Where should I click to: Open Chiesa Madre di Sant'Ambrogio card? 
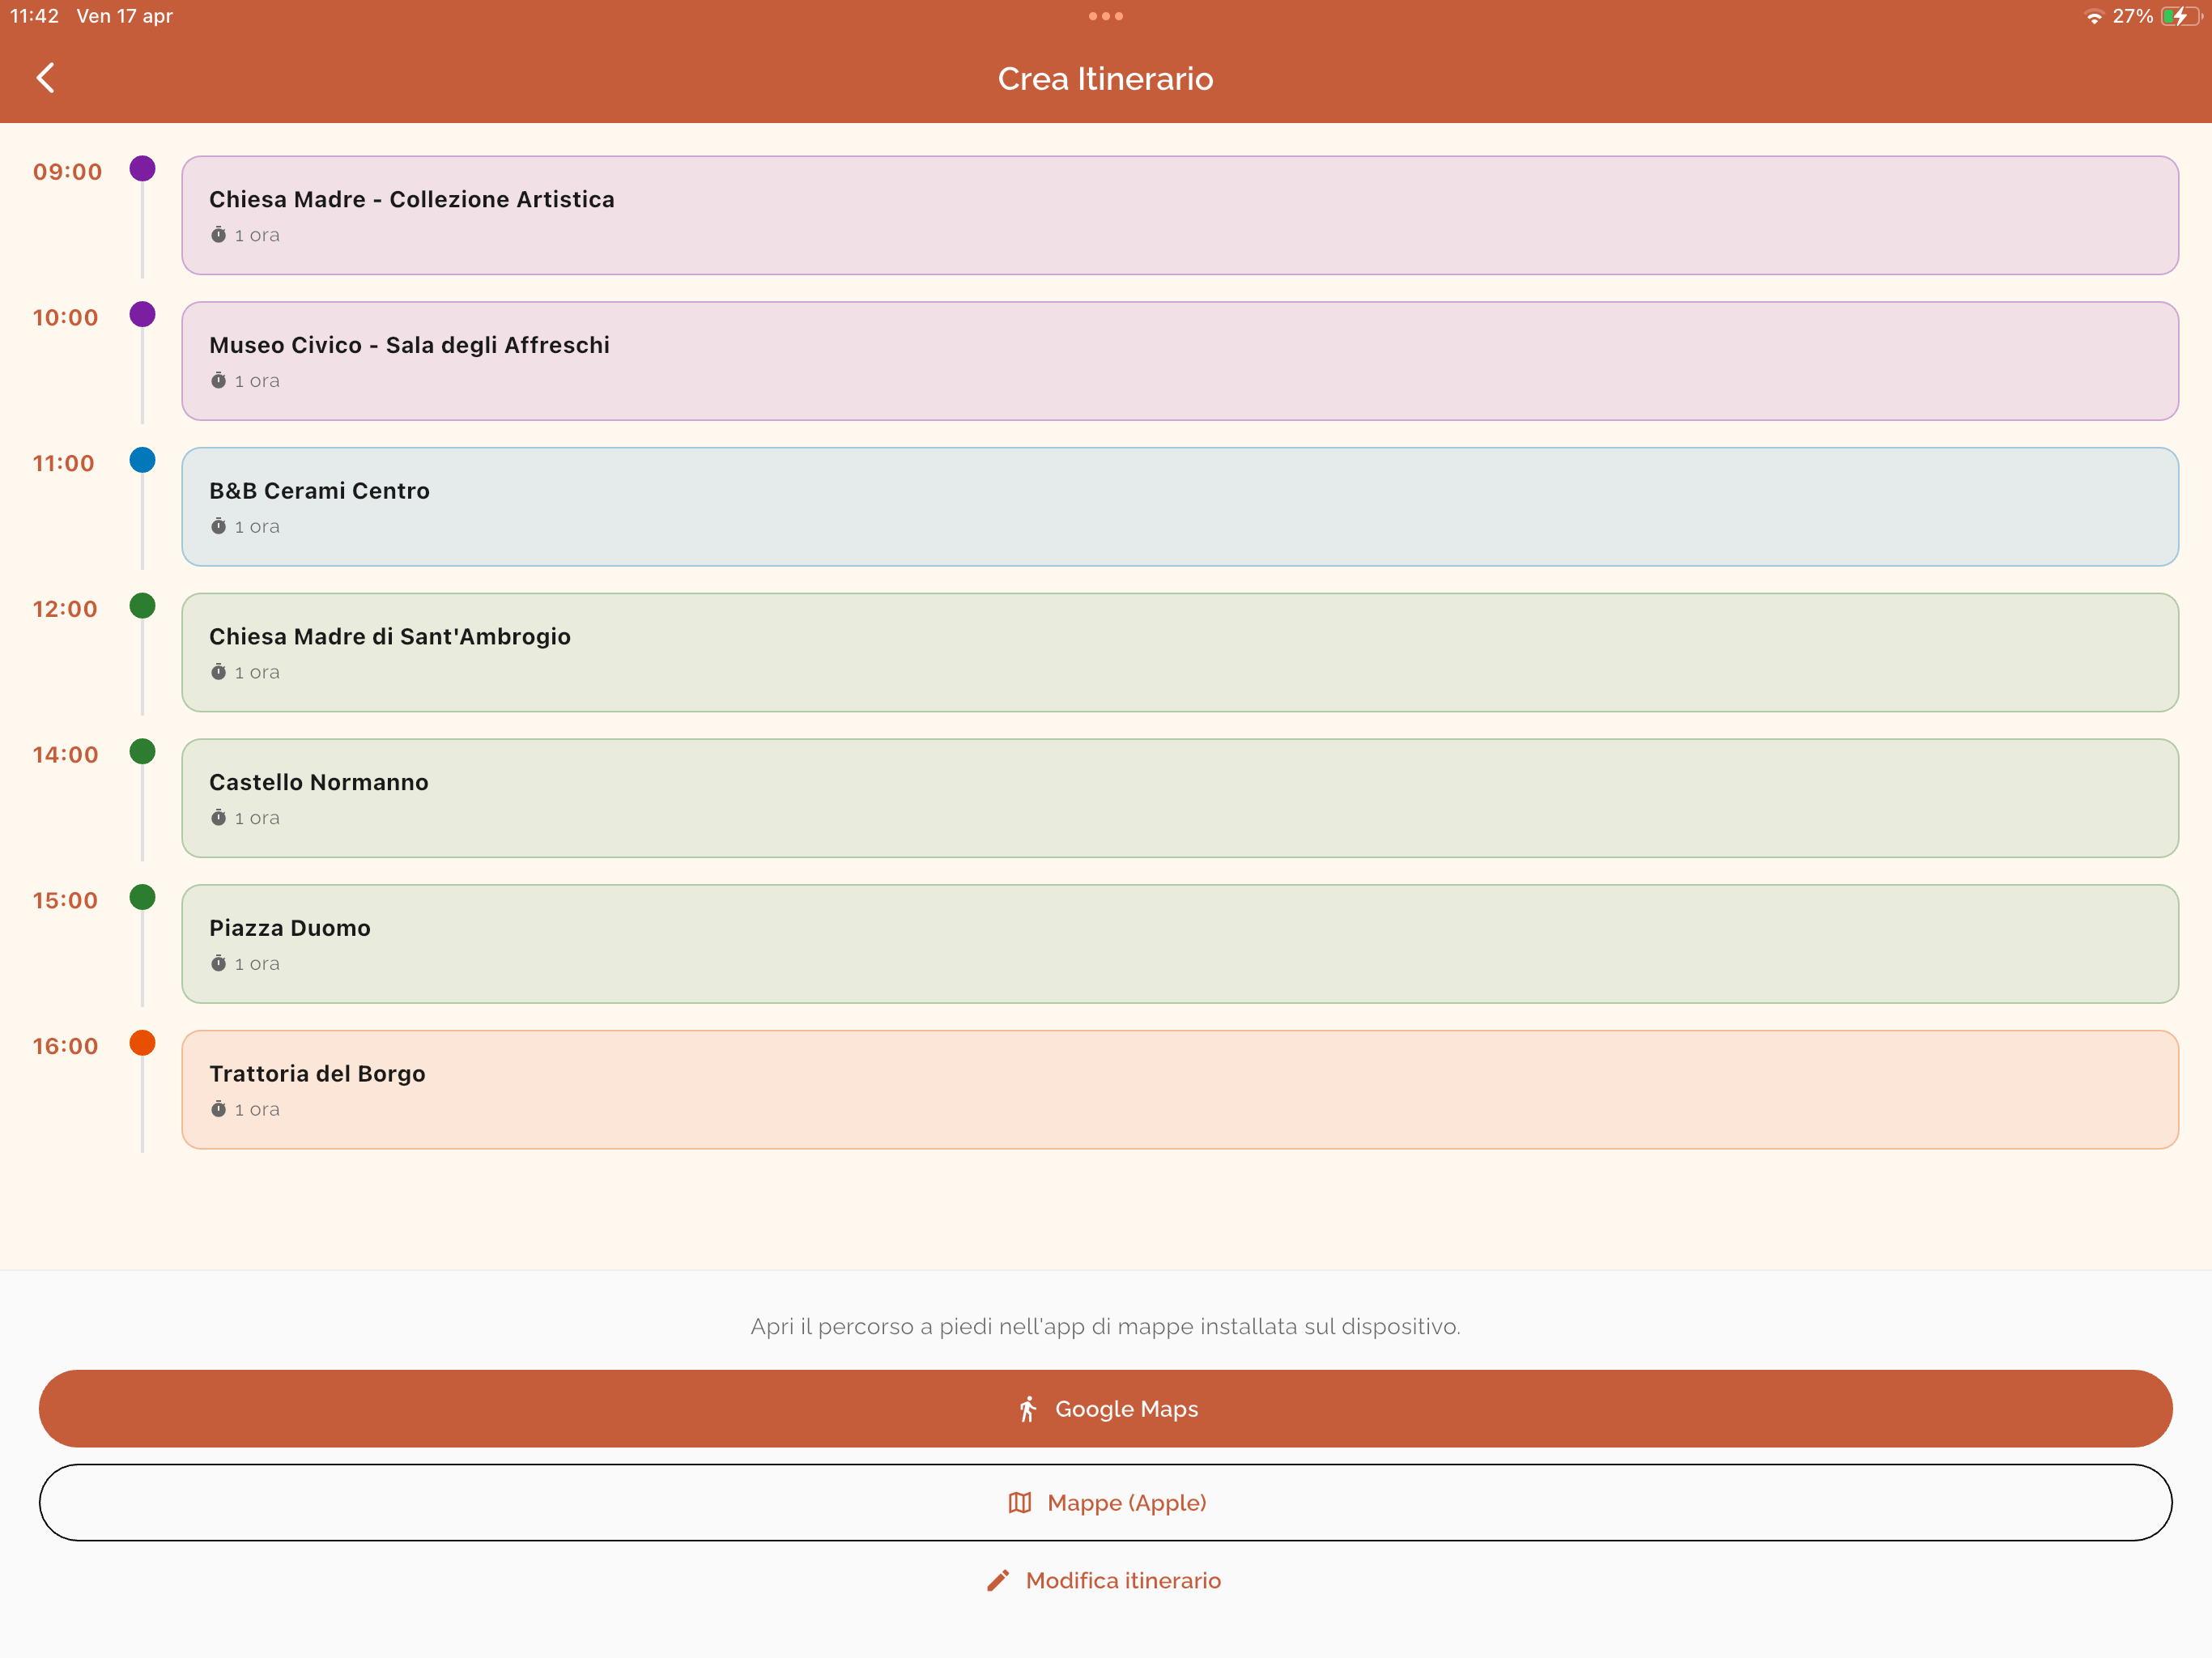[1180, 653]
